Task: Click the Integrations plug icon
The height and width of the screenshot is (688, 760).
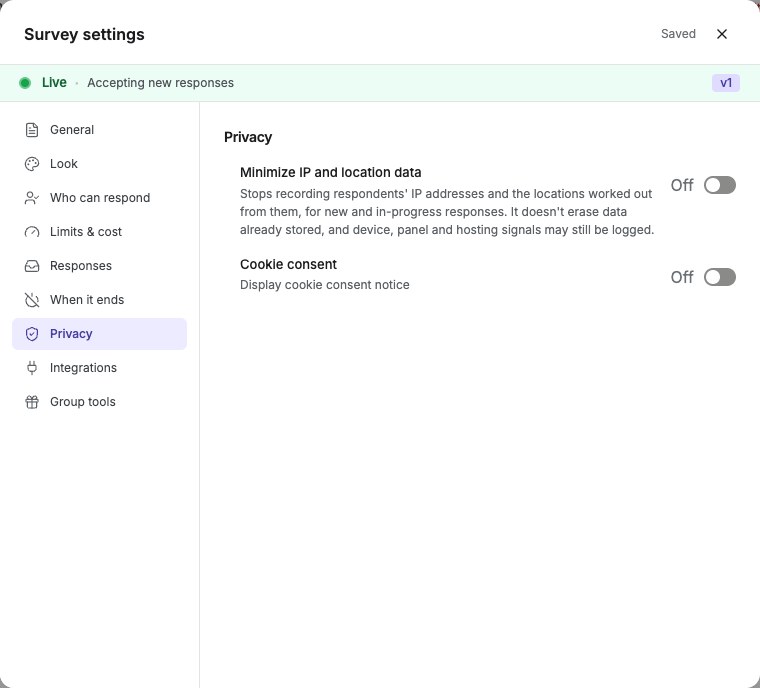Action: pos(32,368)
